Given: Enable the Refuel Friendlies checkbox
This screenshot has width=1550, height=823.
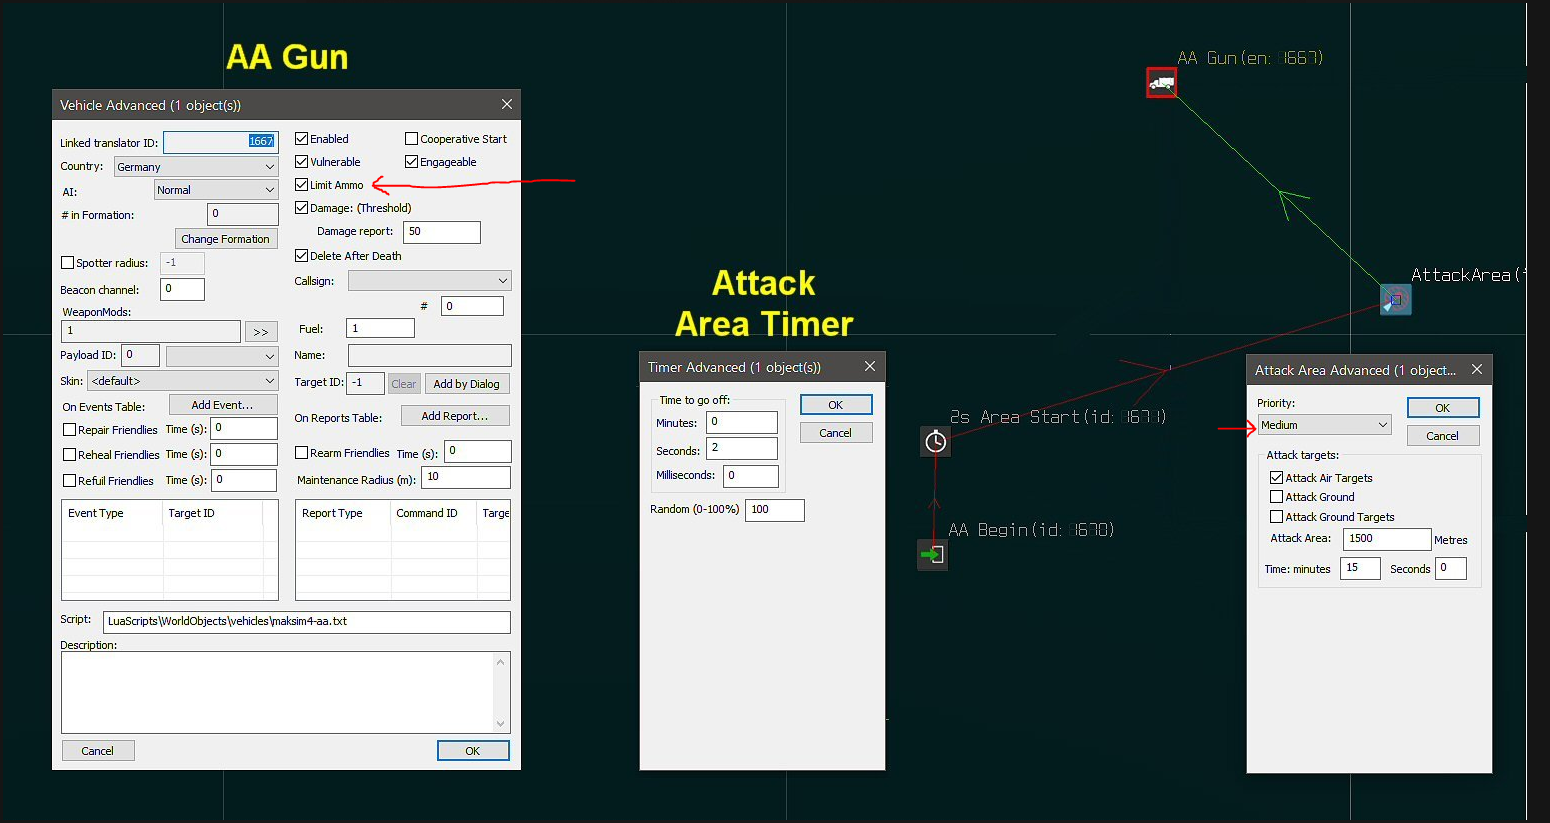Looking at the screenshot, I should (x=70, y=481).
